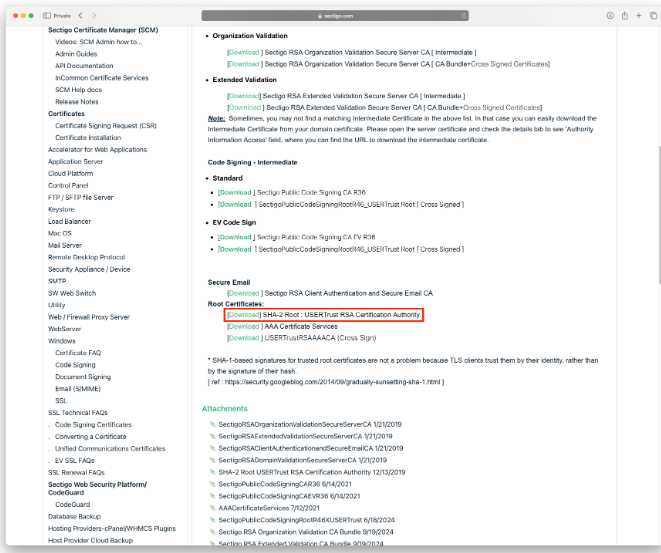Image resolution: width=661 pixels, height=553 pixels.
Task: Download cross signed root under EV Code Sign
Action: pyautogui.click(x=235, y=250)
